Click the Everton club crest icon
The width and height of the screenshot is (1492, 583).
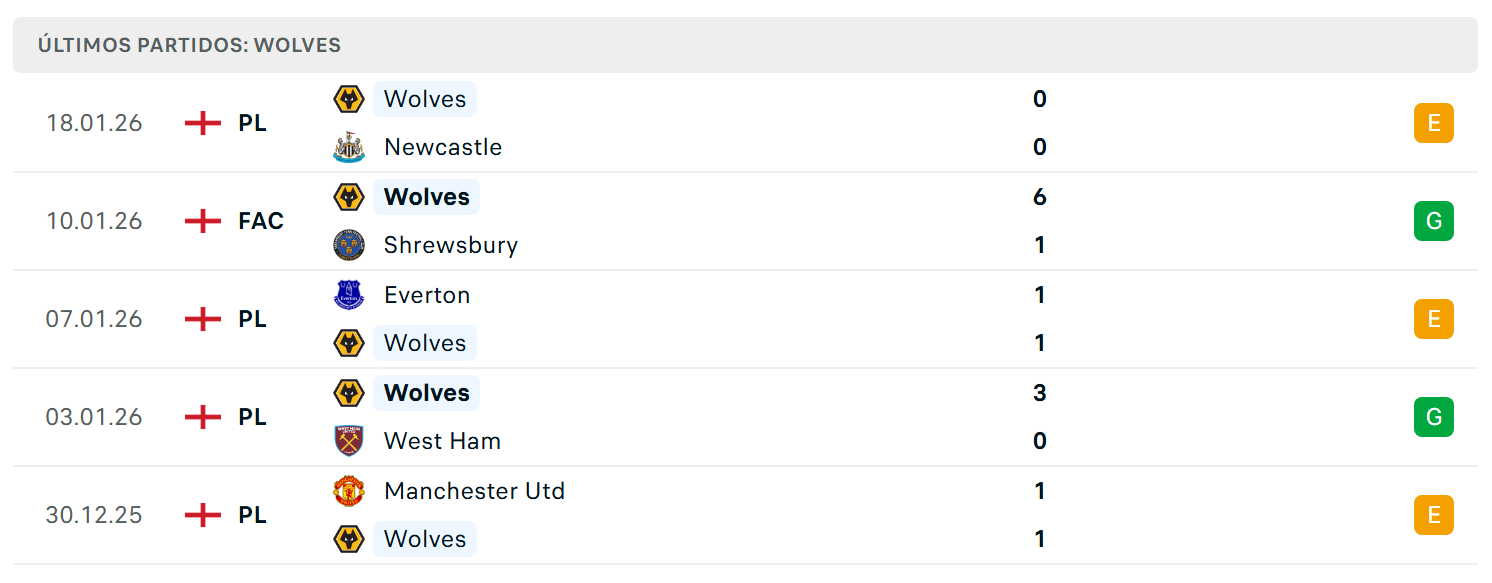(349, 295)
